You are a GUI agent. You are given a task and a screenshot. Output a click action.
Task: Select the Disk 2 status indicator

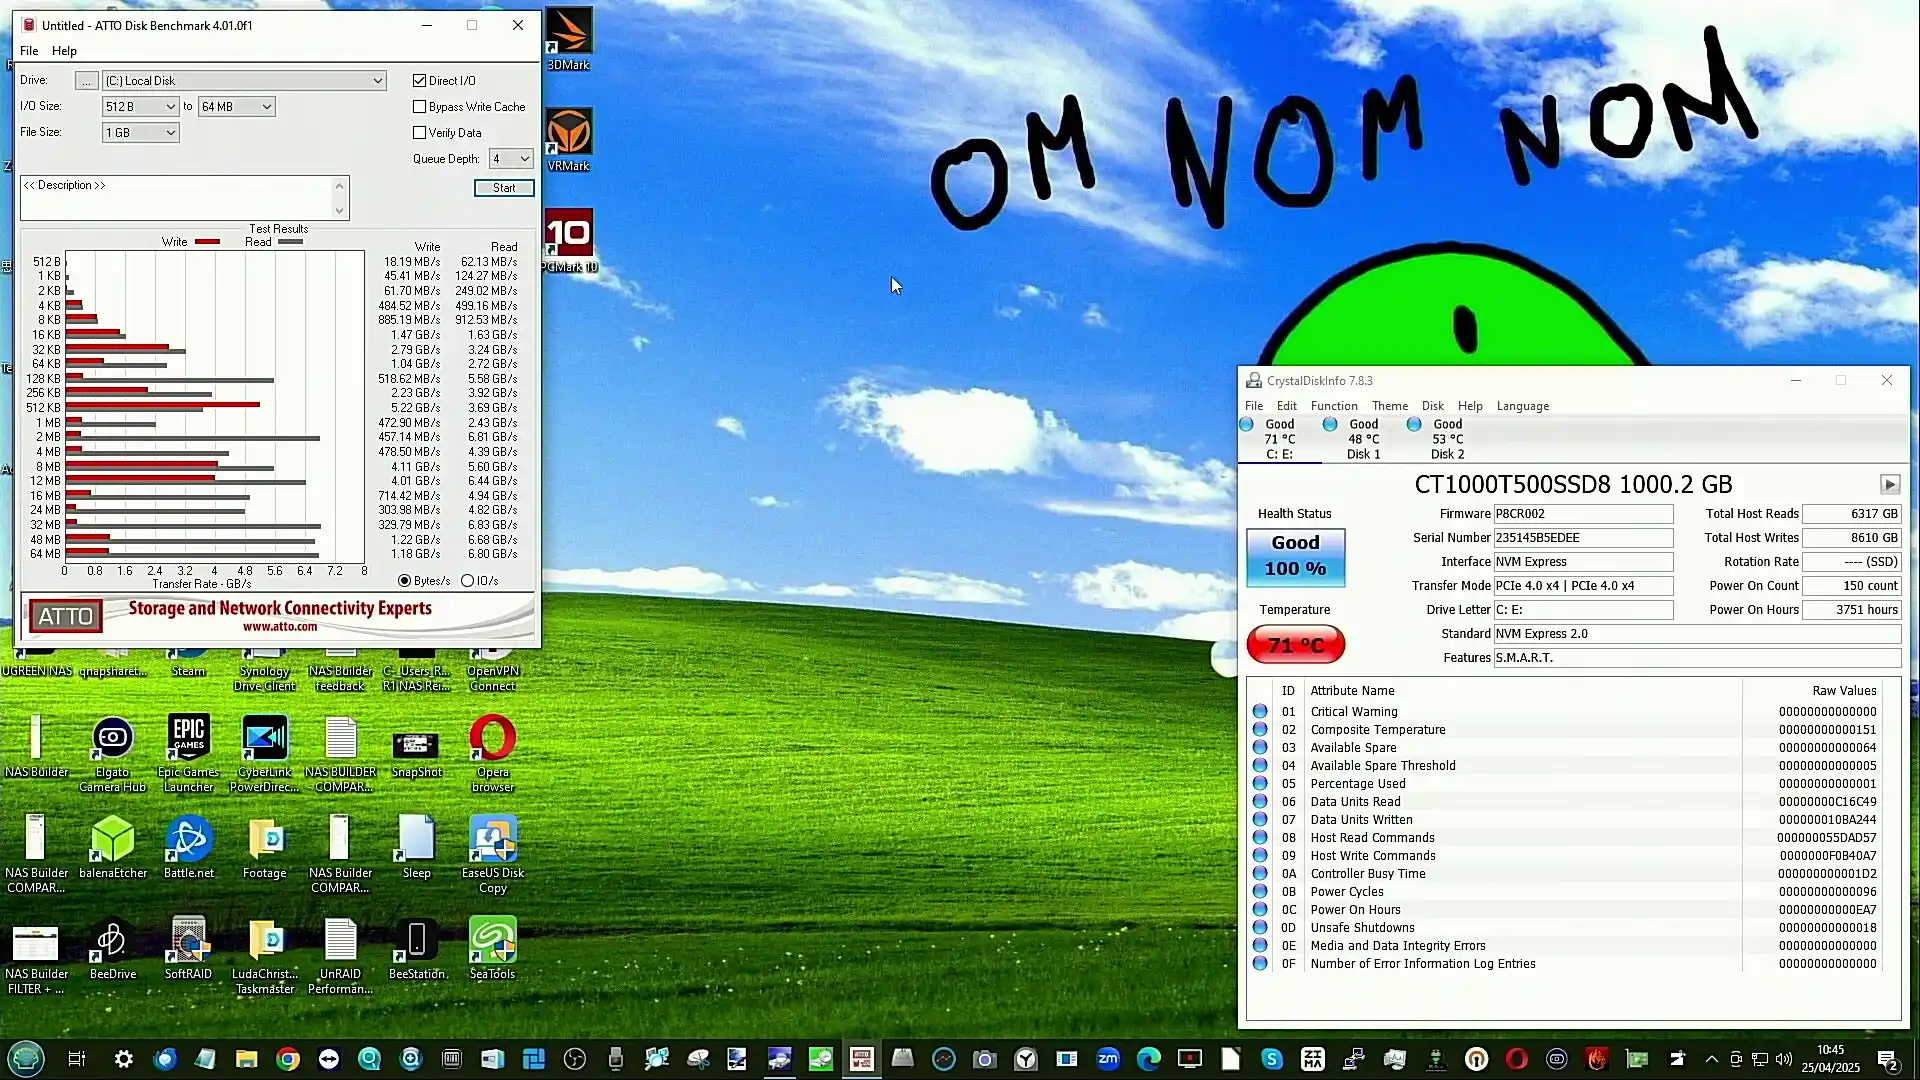click(1447, 439)
